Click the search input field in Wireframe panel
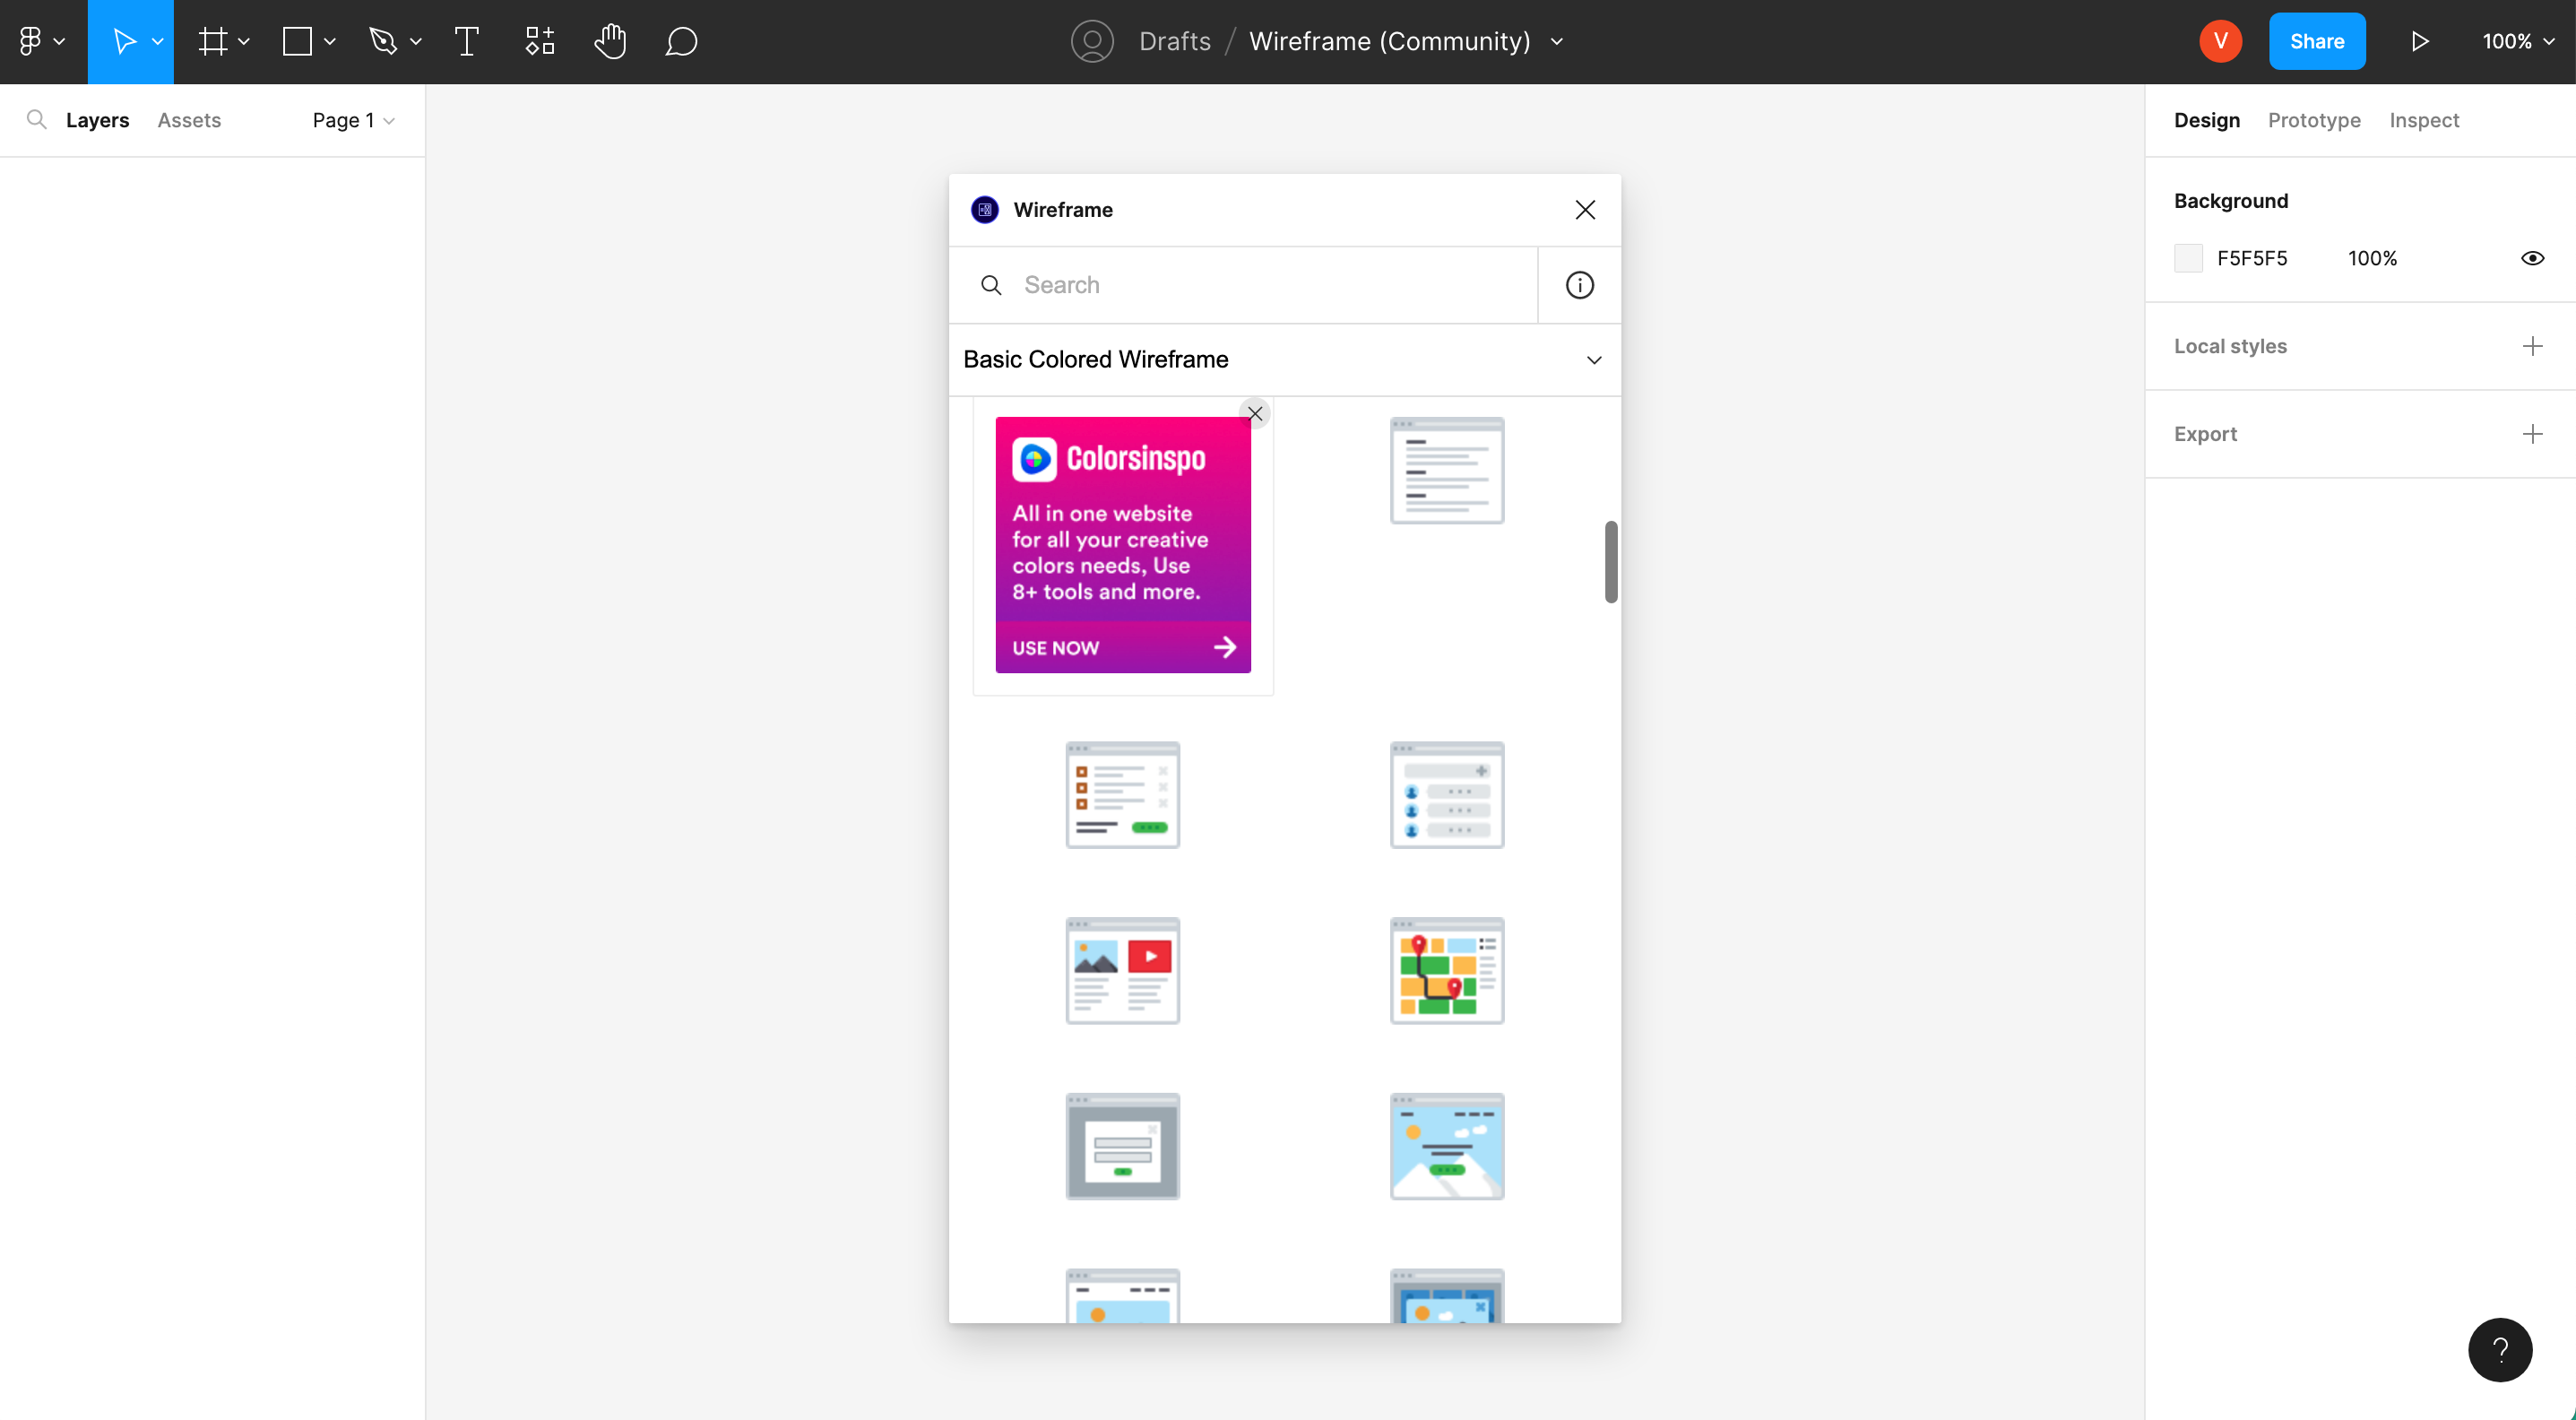Image resolution: width=2576 pixels, height=1420 pixels. pos(1267,285)
